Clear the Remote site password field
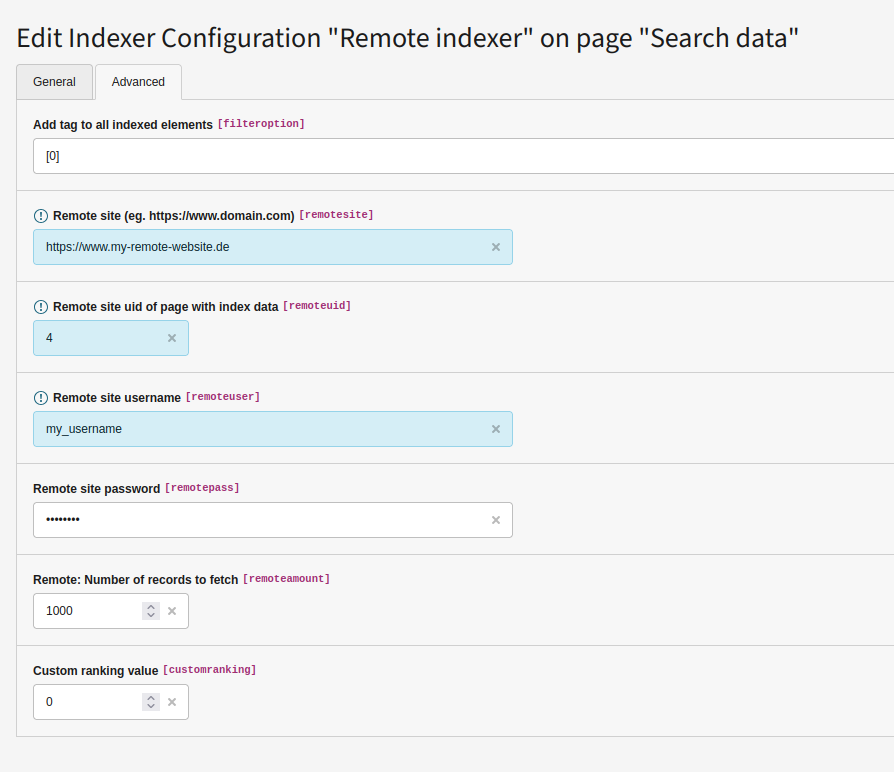 pos(495,520)
